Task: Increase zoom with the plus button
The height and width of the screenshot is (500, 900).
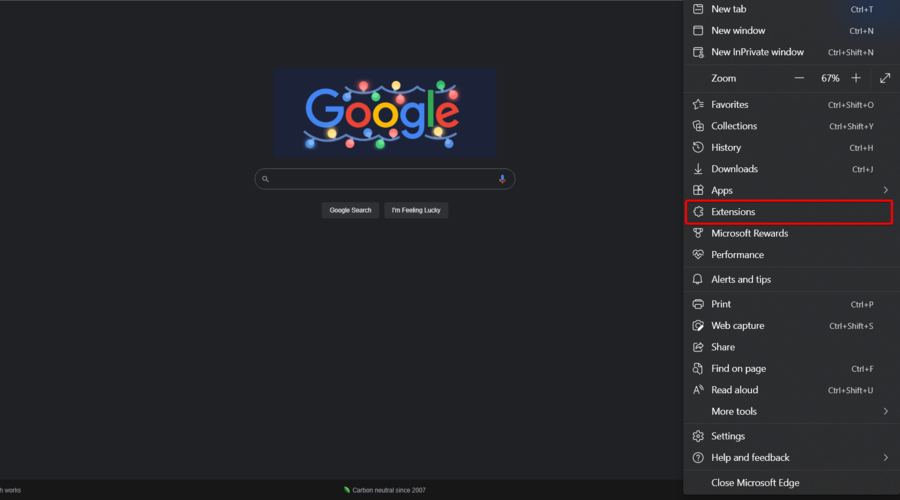Action: pyautogui.click(x=856, y=78)
